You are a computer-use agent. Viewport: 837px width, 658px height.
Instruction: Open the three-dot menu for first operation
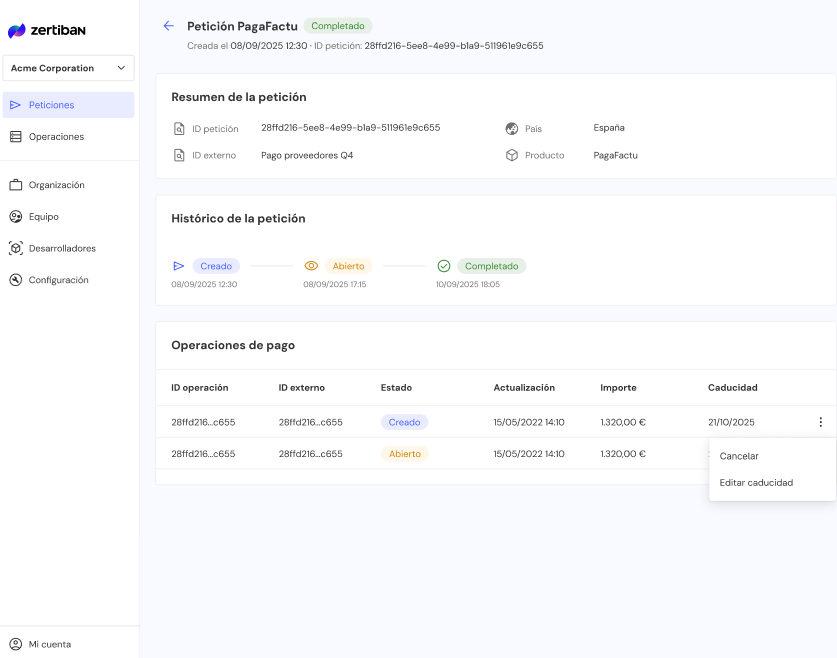[x=820, y=422]
